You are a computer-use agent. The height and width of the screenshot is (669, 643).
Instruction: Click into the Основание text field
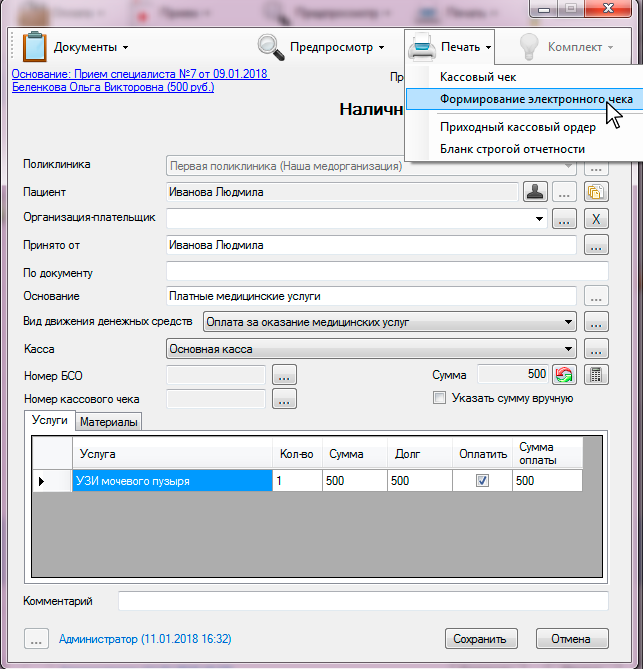(x=371, y=296)
